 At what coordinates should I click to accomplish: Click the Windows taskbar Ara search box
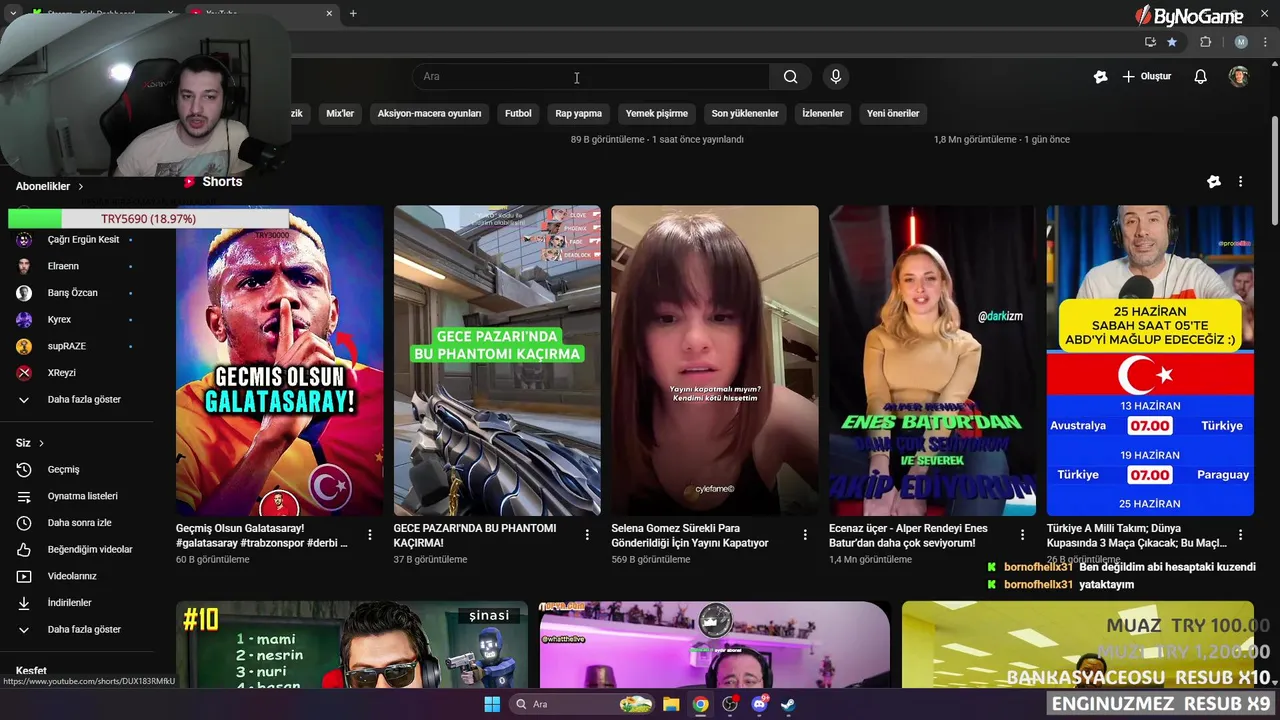[x=580, y=704]
